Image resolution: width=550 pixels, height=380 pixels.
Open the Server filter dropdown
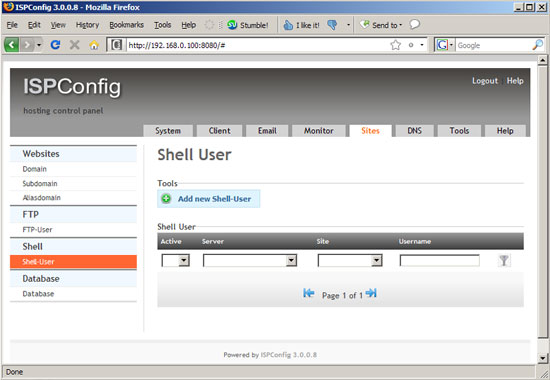tap(250, 260)
